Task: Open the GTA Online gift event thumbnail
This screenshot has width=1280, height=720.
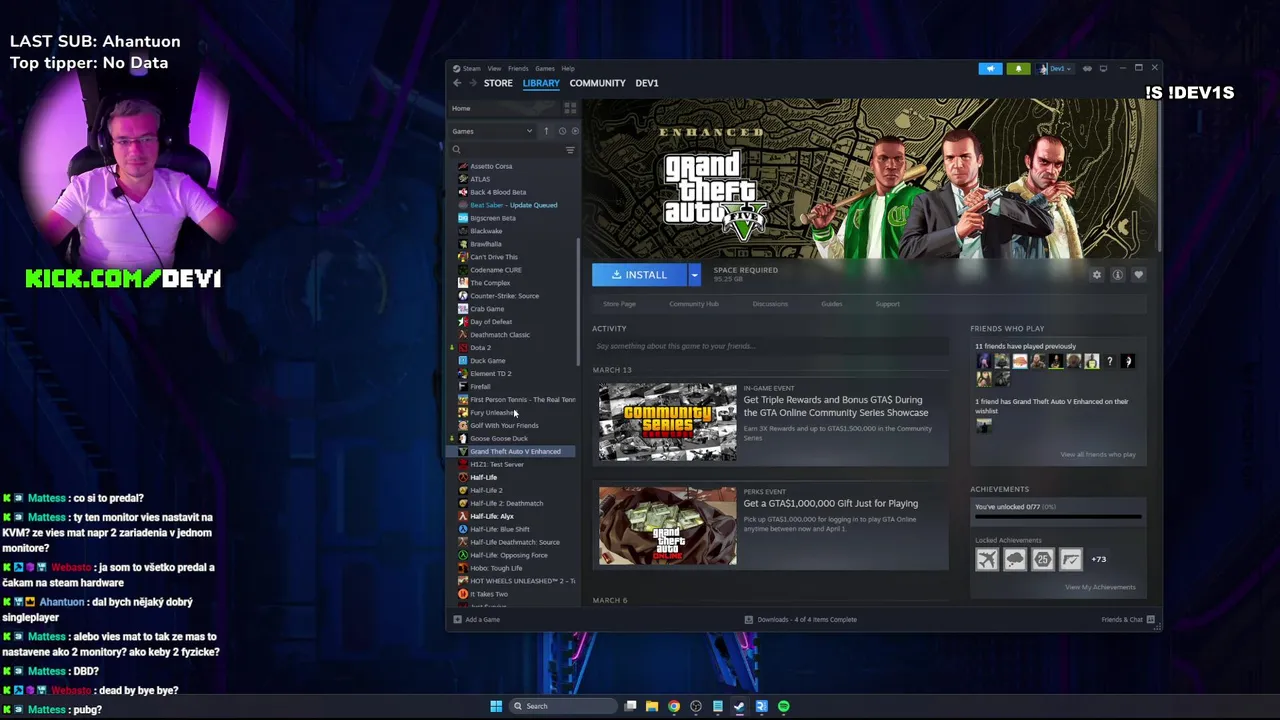Action: point(667,526)
